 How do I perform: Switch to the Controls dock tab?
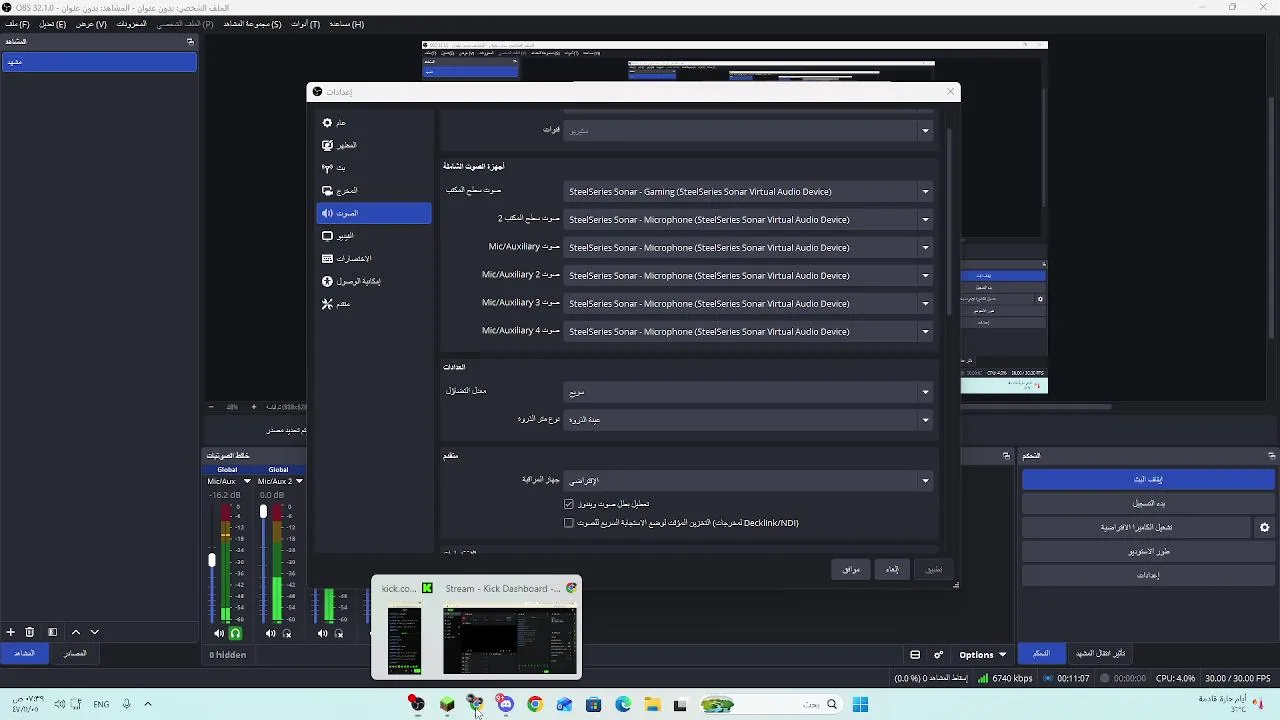coord(1041,654)
